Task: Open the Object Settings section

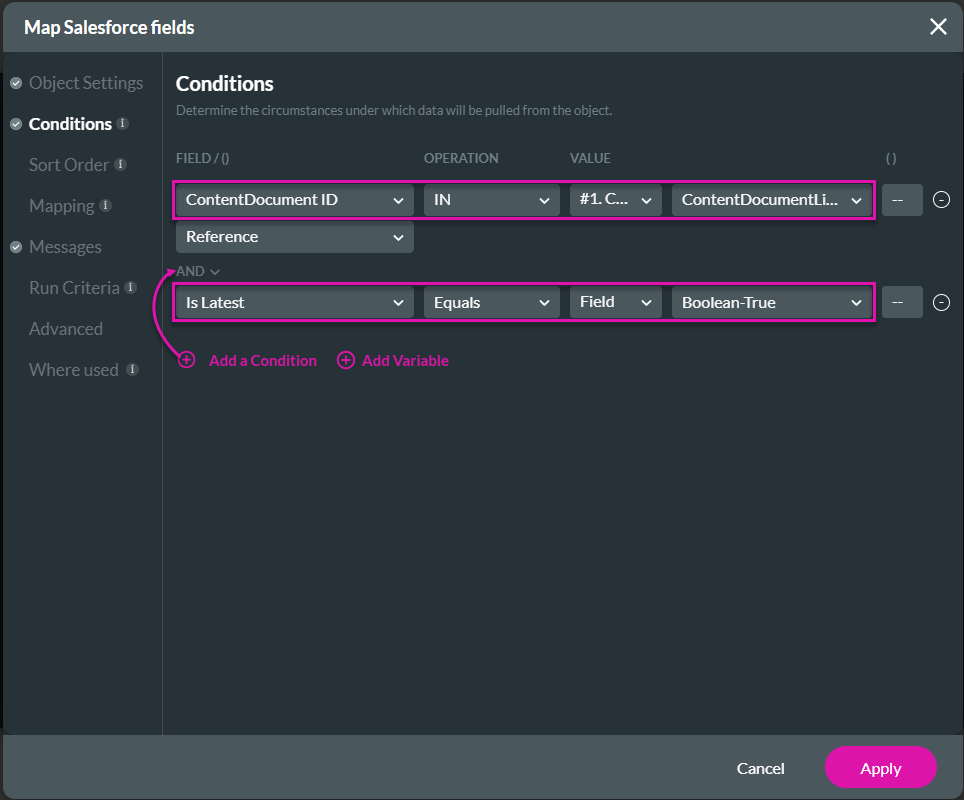Action: click(x=86, y=83)
